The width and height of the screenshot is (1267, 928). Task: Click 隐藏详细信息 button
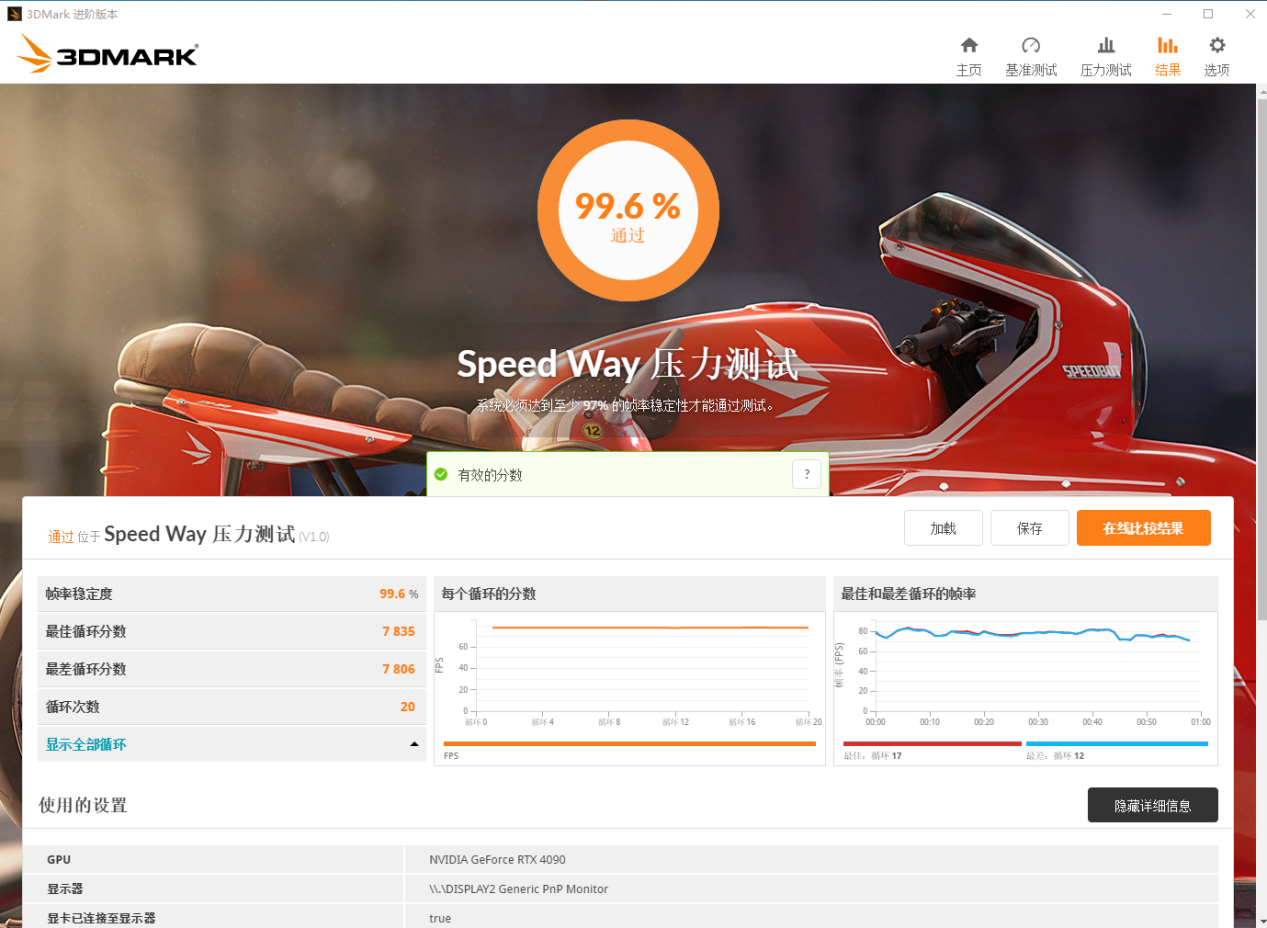(x=1153, y=805)
